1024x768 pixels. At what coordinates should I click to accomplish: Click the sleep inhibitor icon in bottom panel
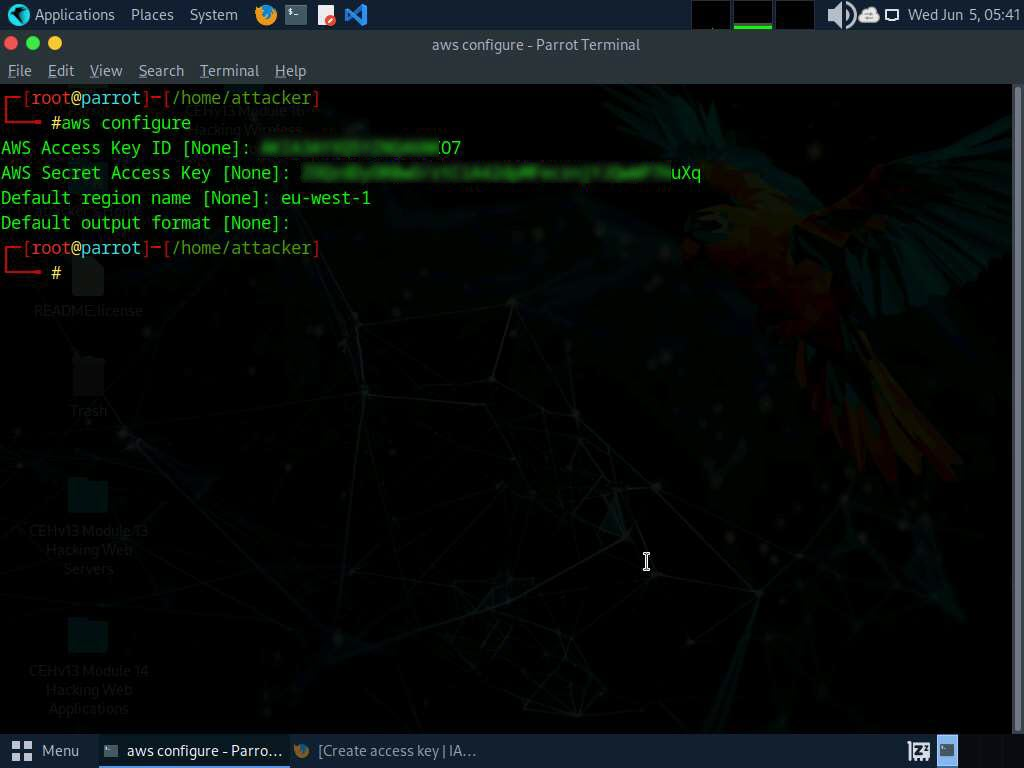click(x=918, y=750)
